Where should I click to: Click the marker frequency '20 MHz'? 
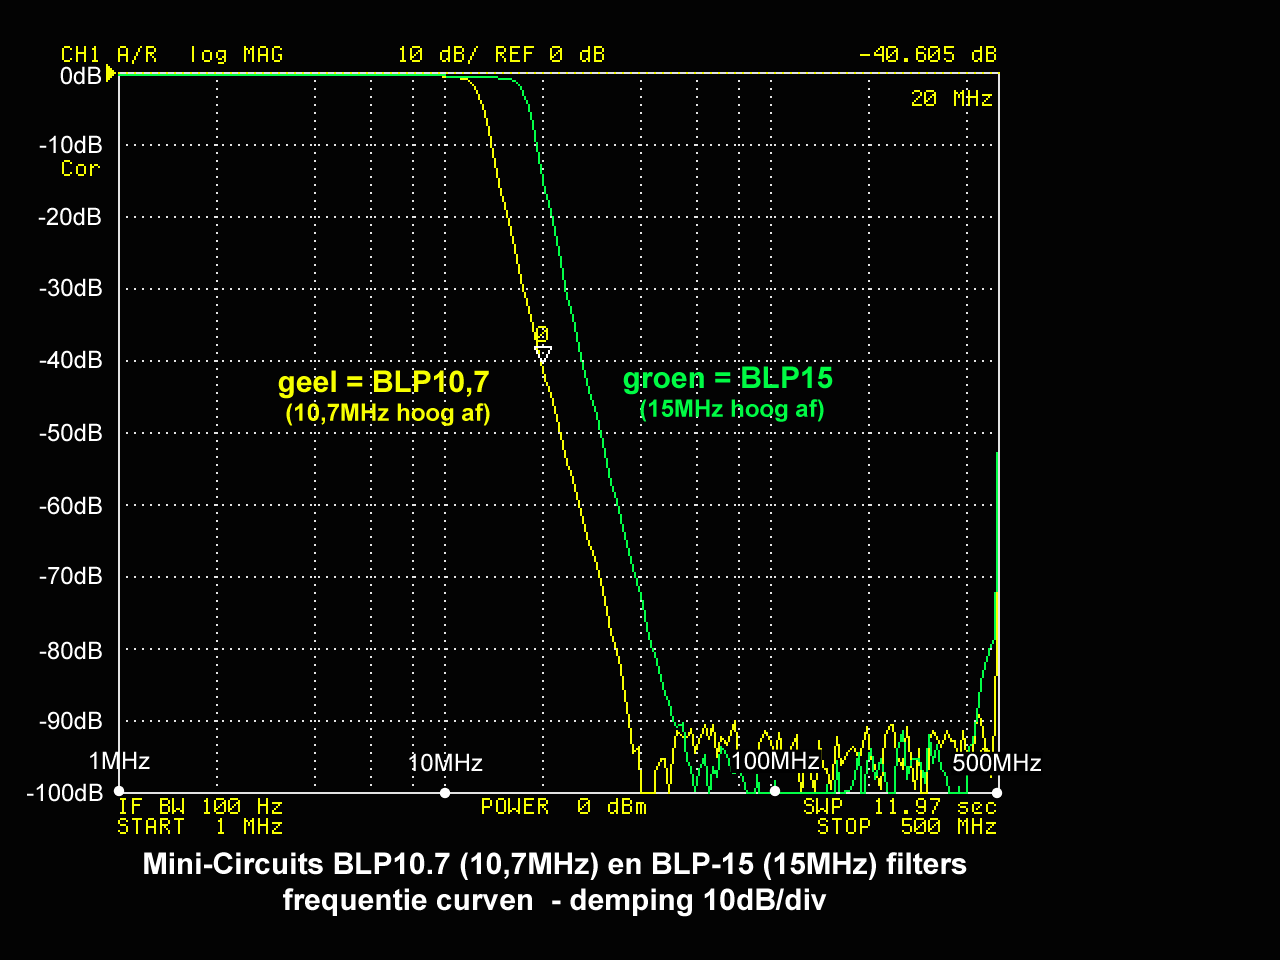[x=951, y=98]
